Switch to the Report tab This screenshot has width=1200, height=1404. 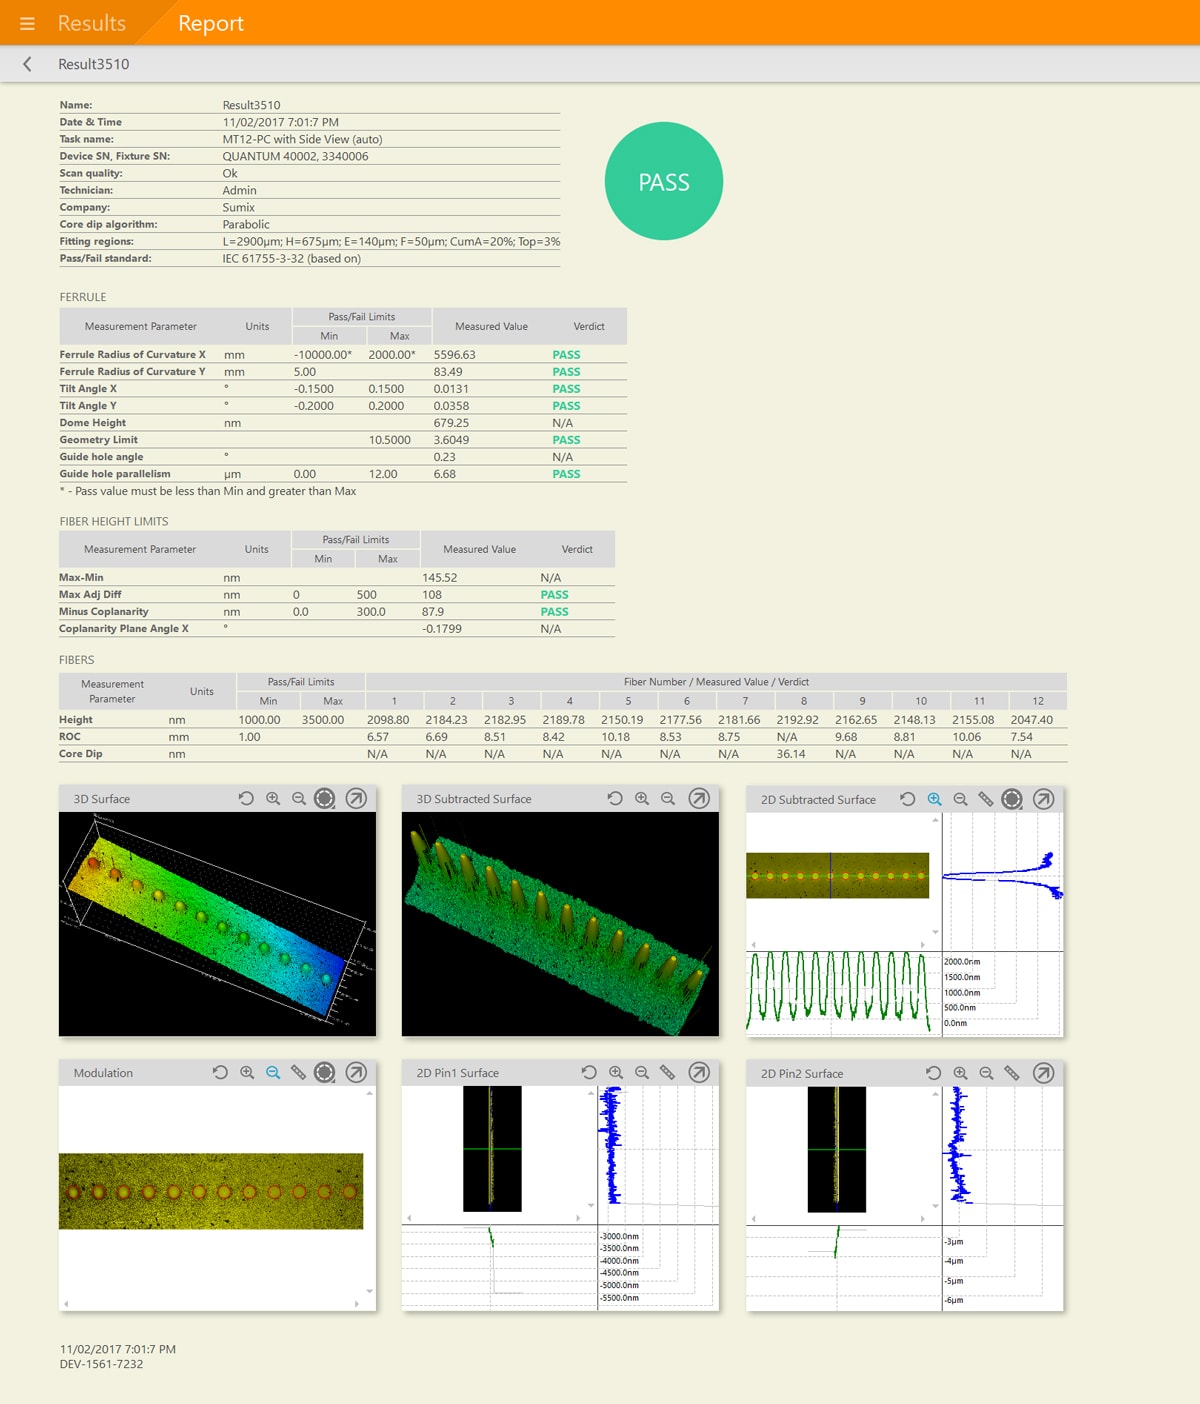[211, 23]
